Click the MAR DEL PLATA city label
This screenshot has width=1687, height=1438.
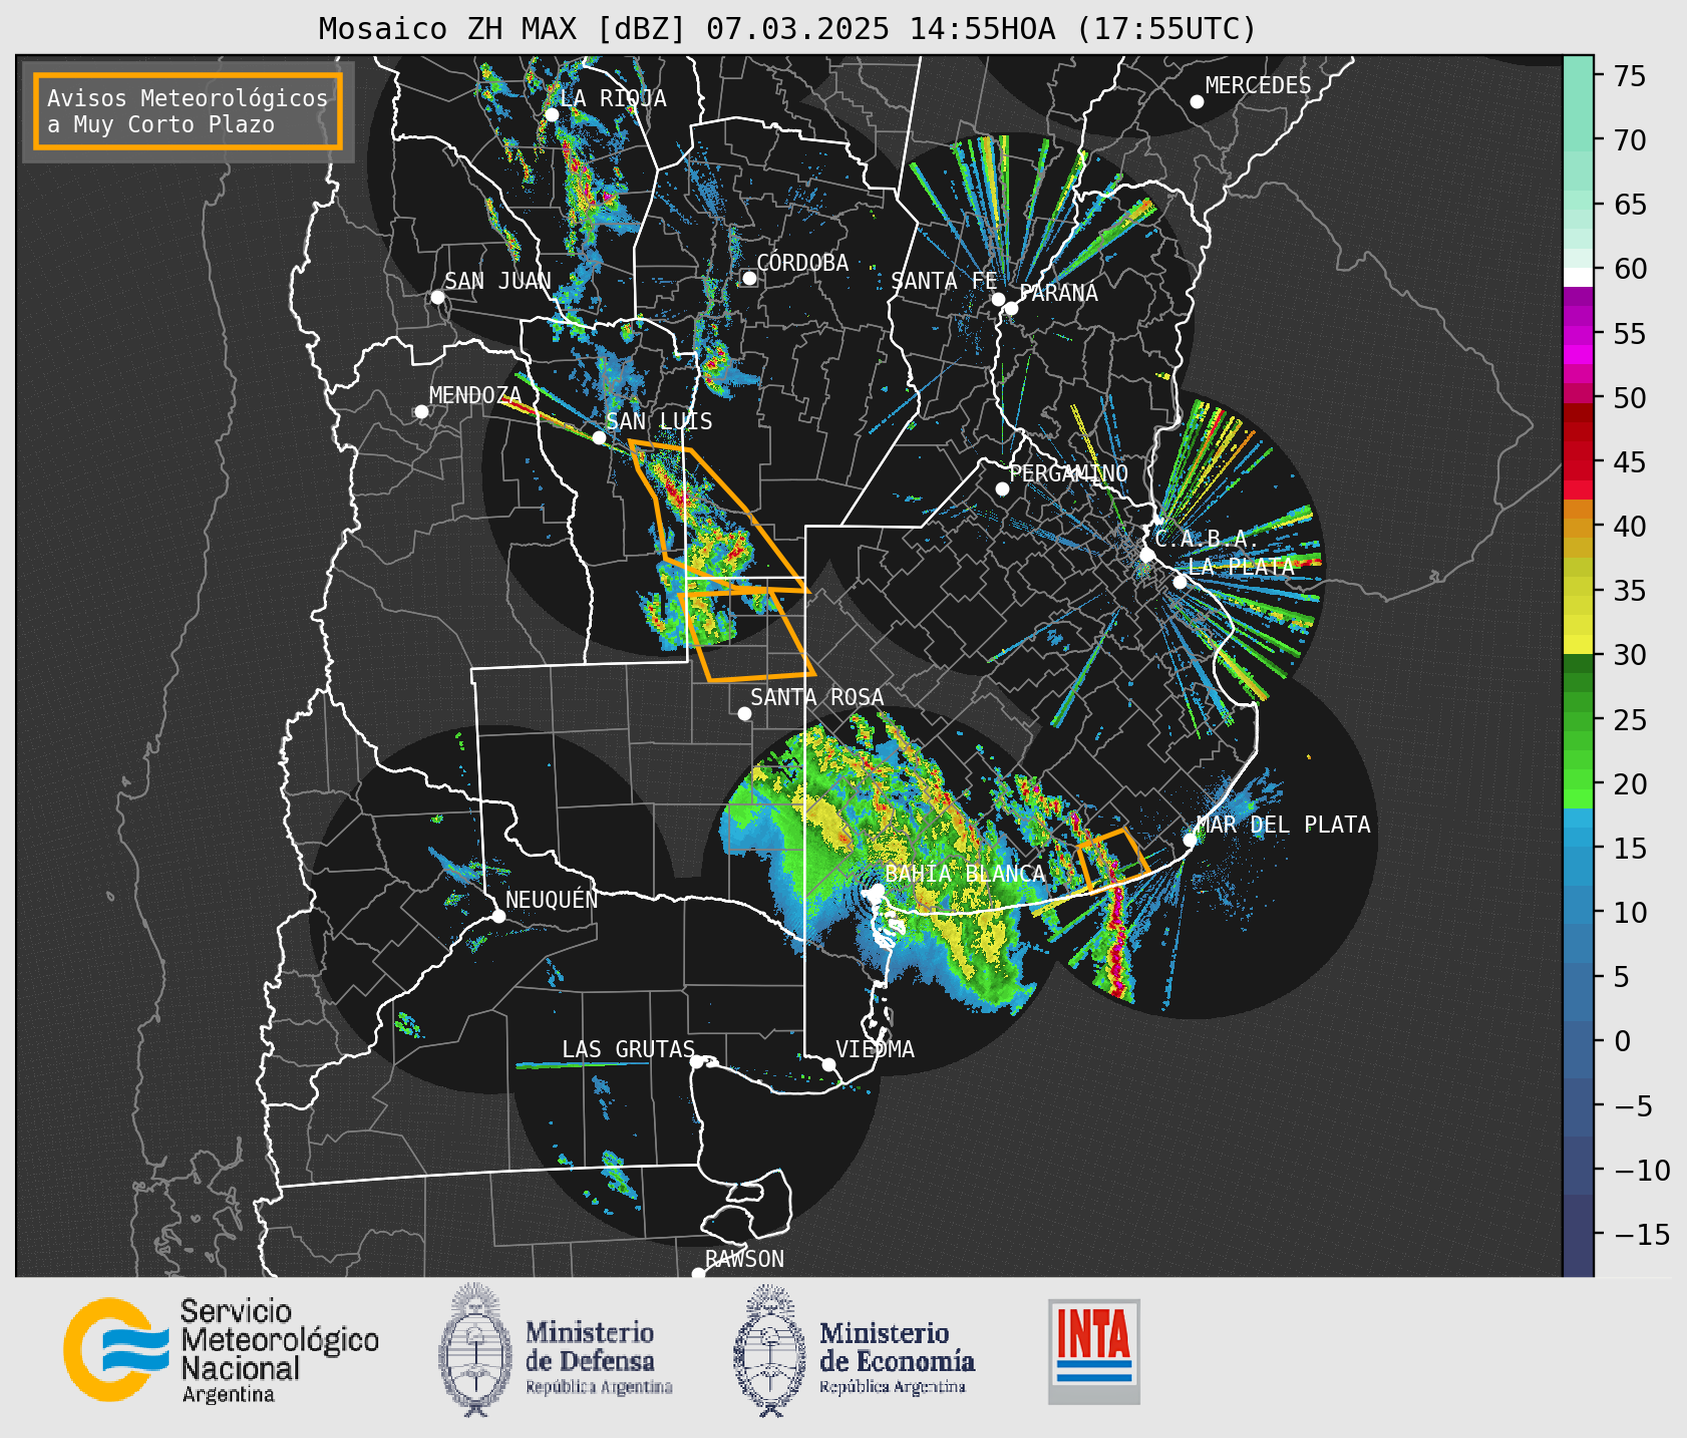(1284, 824)
